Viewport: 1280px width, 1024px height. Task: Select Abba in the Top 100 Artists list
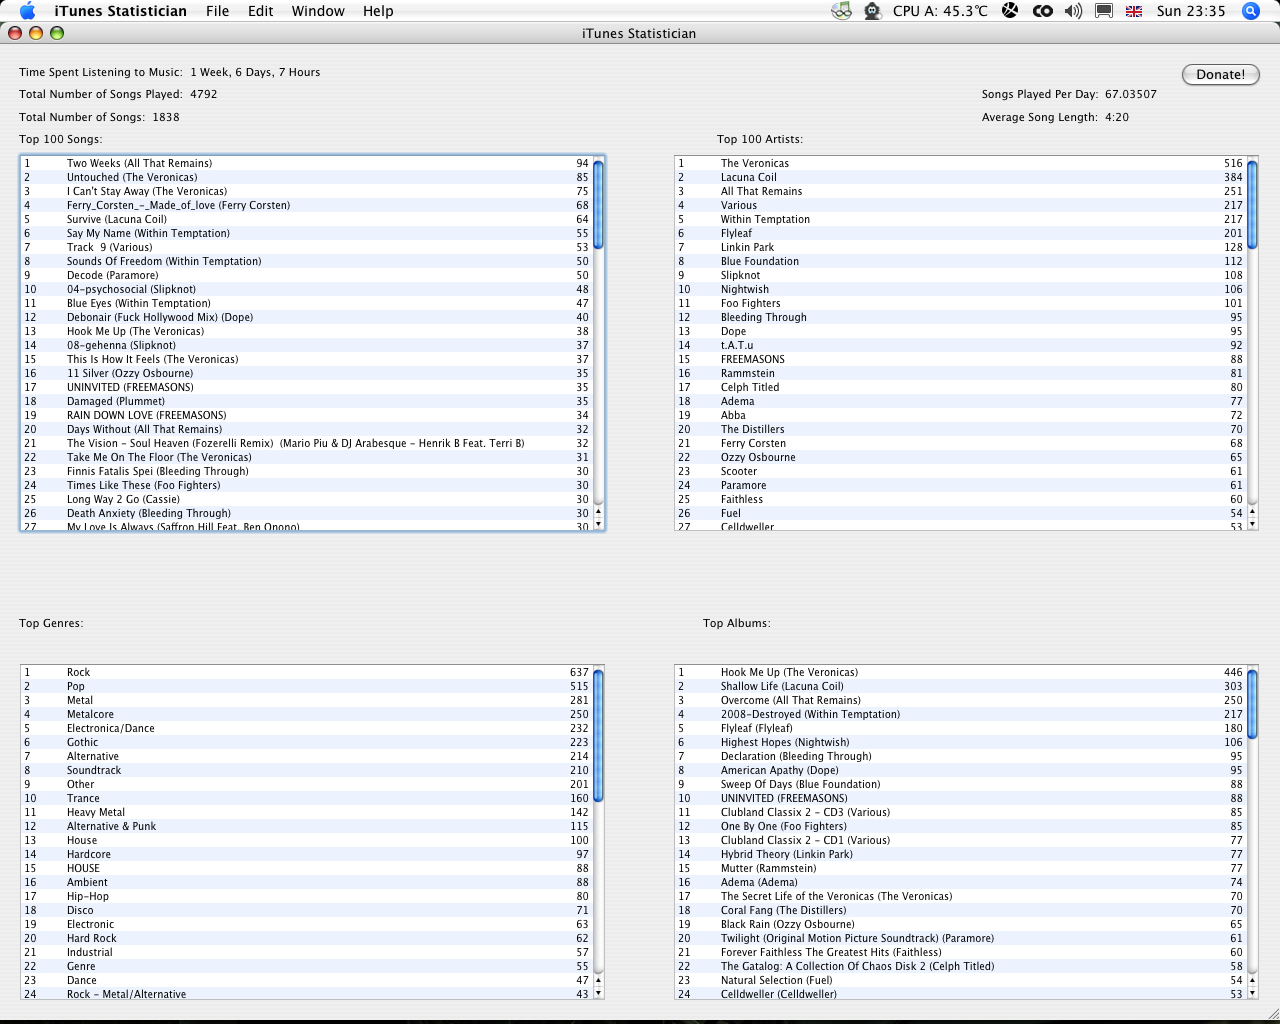(x=961, y=415)
